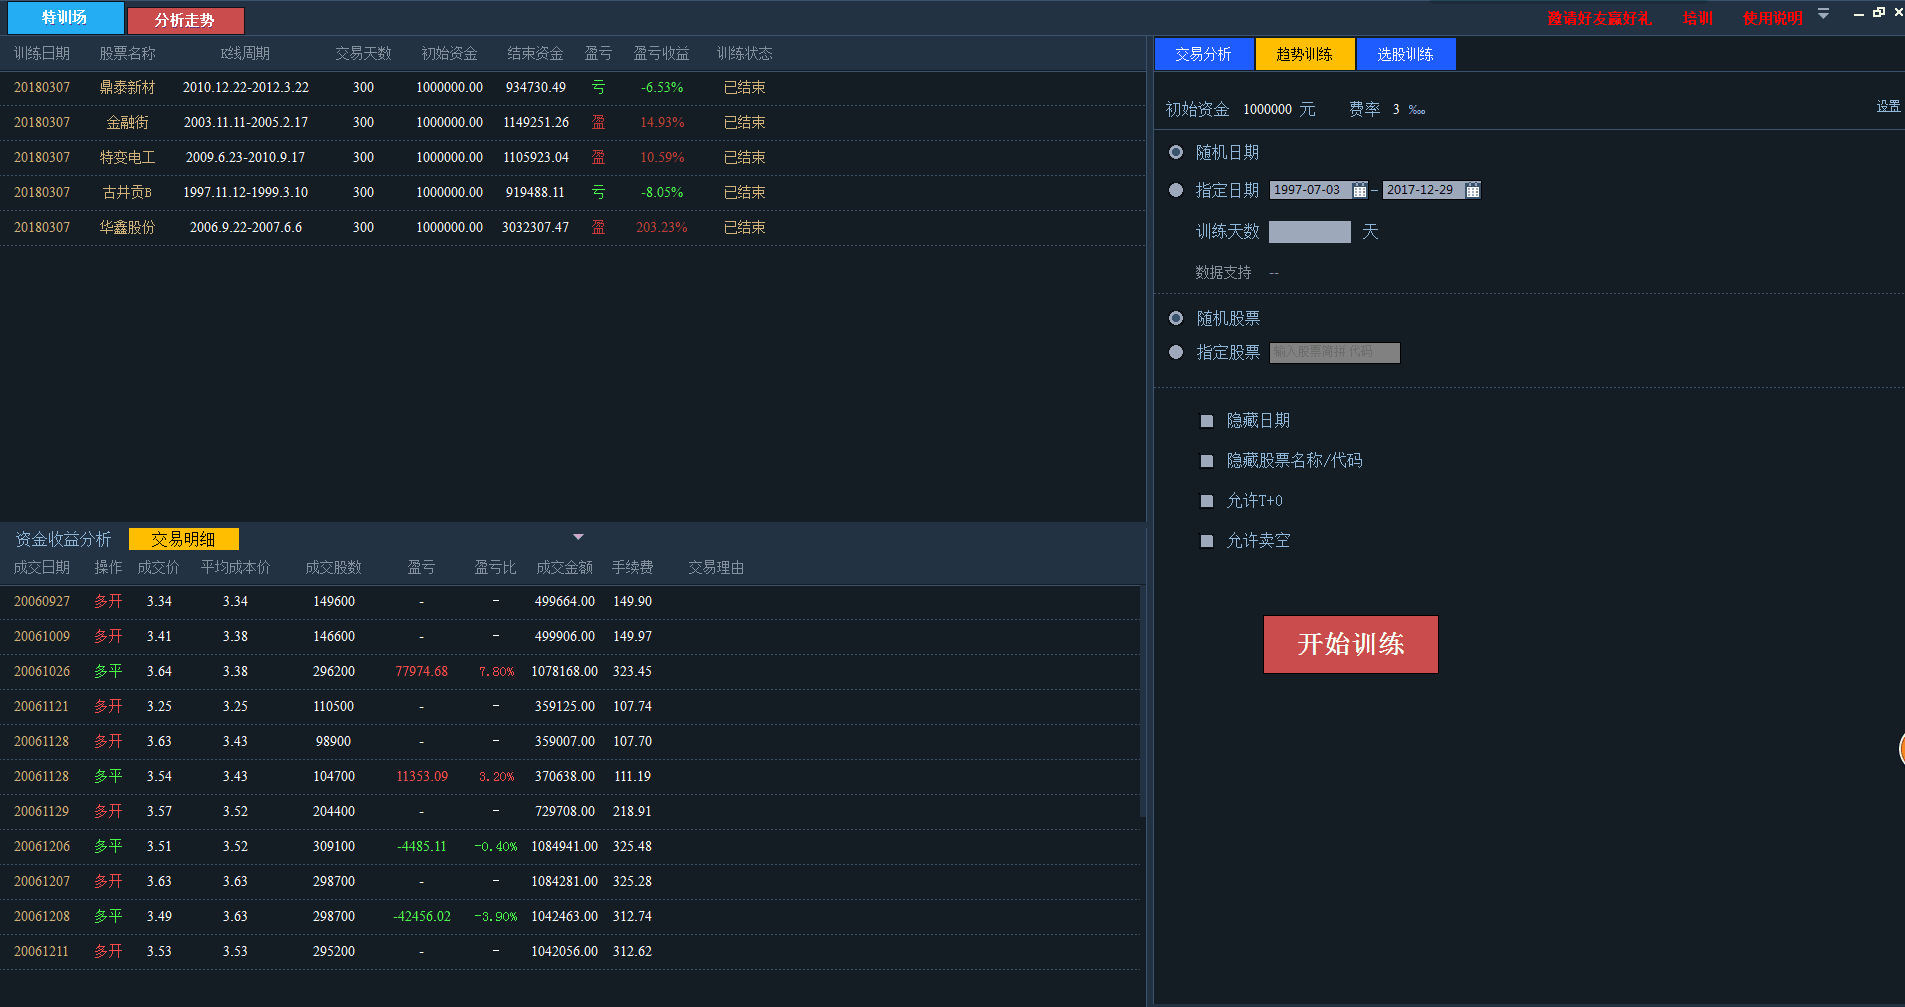Screen dimensions: 1905x1007
Task: Expand the trade details panel arrow
Action: pos(578,537)
